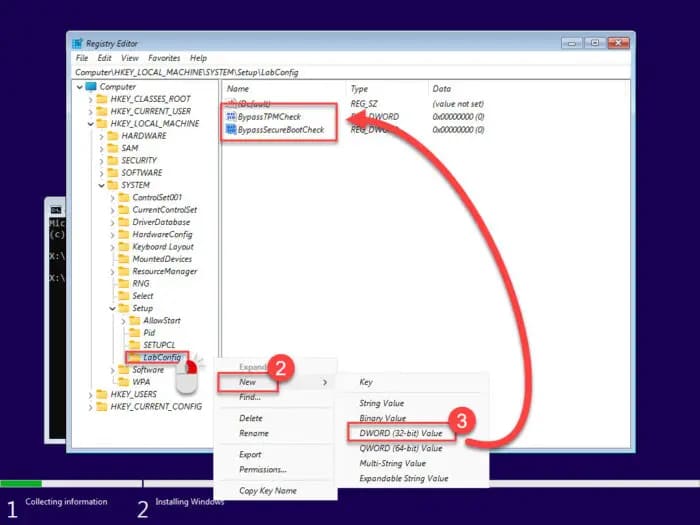
Task: Expand the HKEY_CLASSES_ROOT tree node
Action: (91, 99)
